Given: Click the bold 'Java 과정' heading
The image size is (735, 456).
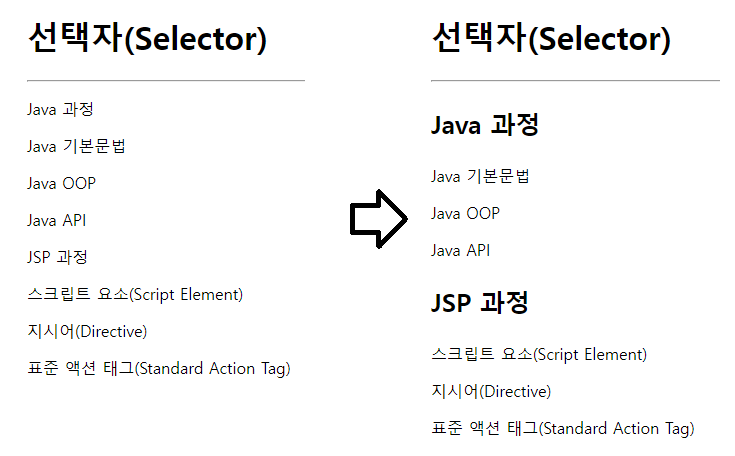Looking at the screenshot, I should click(485, 125).
